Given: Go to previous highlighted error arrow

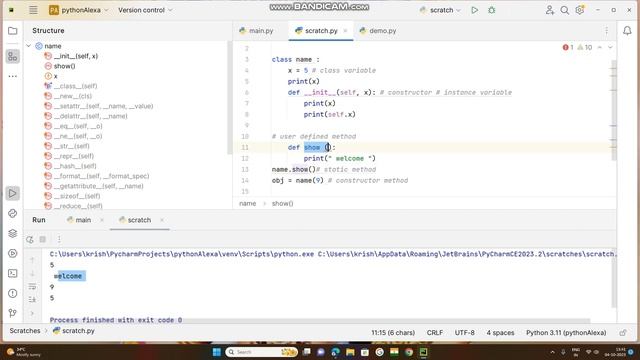Looking at the screenshot, I should click(x=600, y=47).
